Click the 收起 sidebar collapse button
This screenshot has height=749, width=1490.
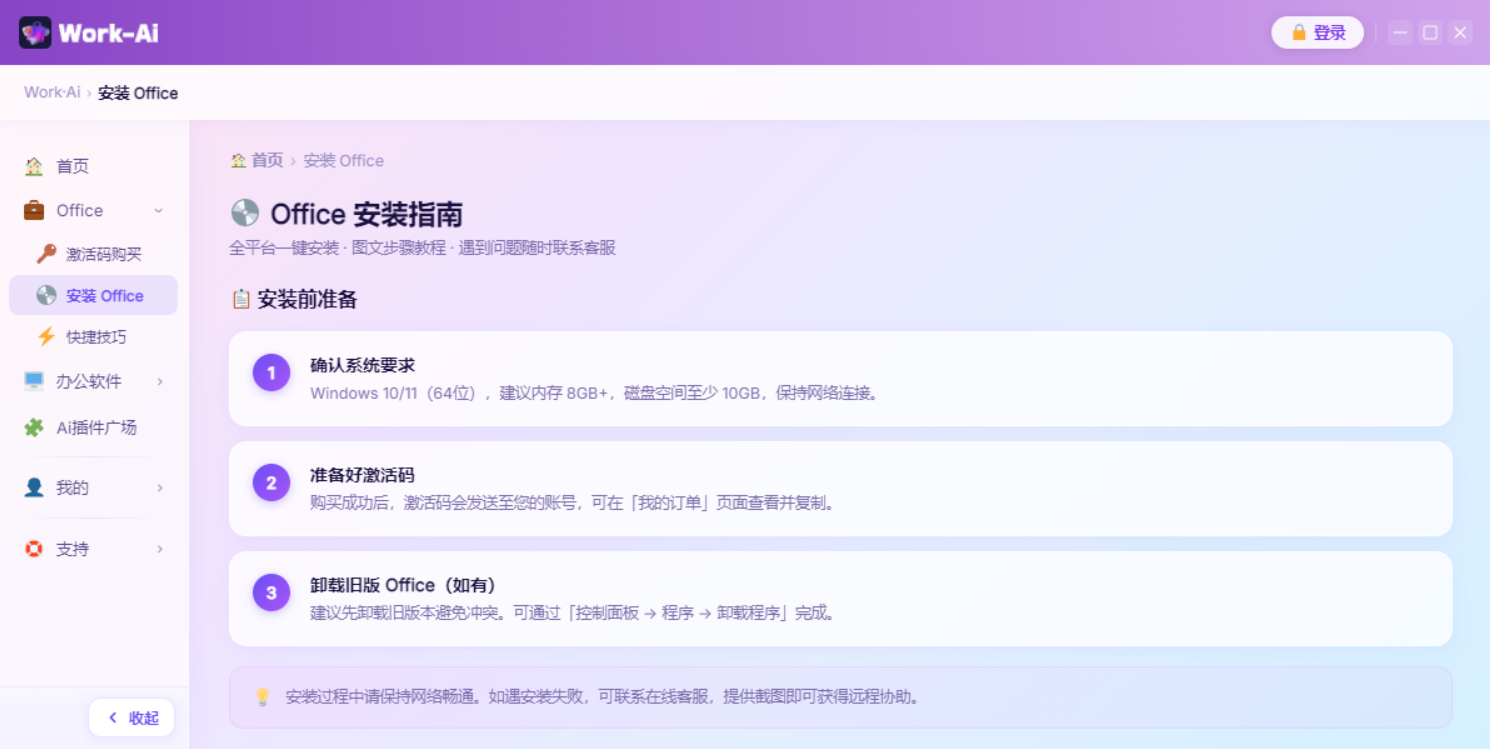131,718
